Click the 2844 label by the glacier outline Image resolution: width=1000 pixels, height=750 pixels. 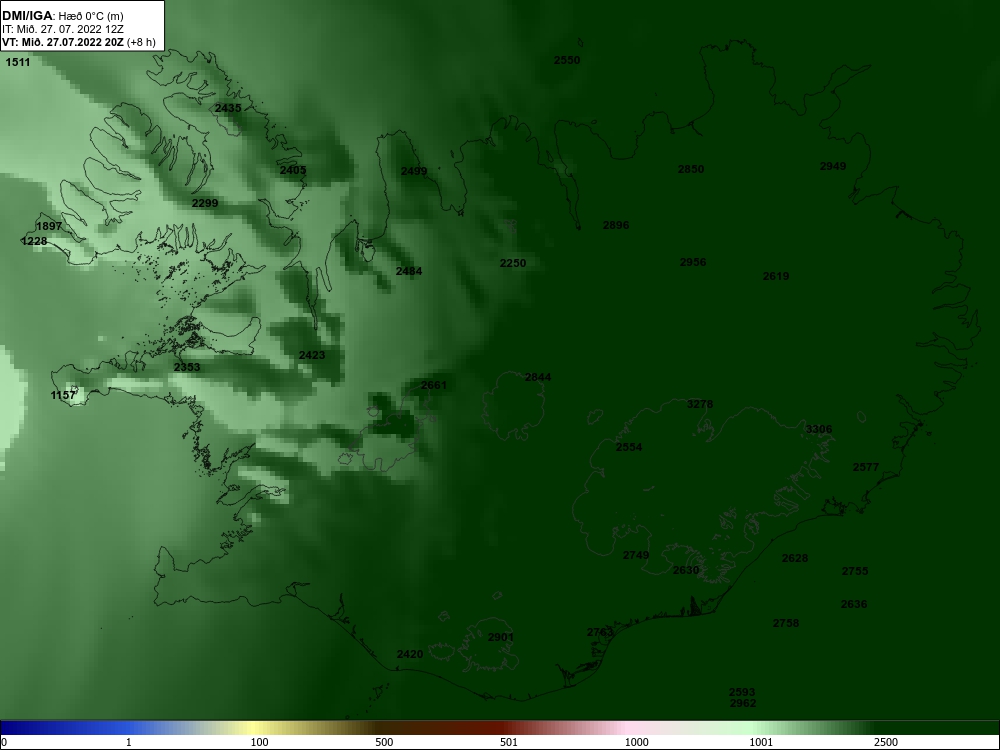538,378
